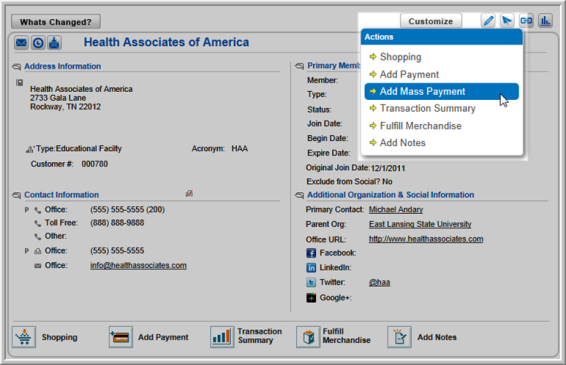Screen dimensions: 566x365
Task: Click the address line 2733 Gala Lane
Action: coord(58,98)
